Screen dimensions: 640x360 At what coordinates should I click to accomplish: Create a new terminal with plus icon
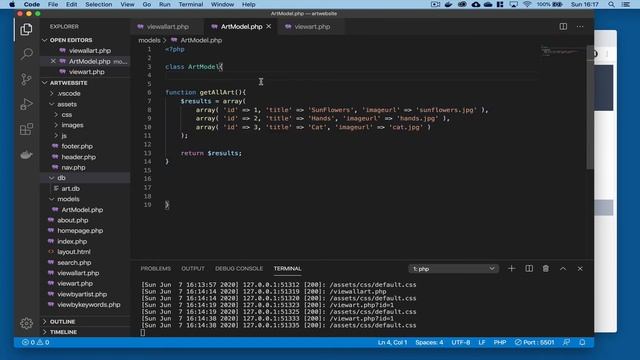pos(511,269)
